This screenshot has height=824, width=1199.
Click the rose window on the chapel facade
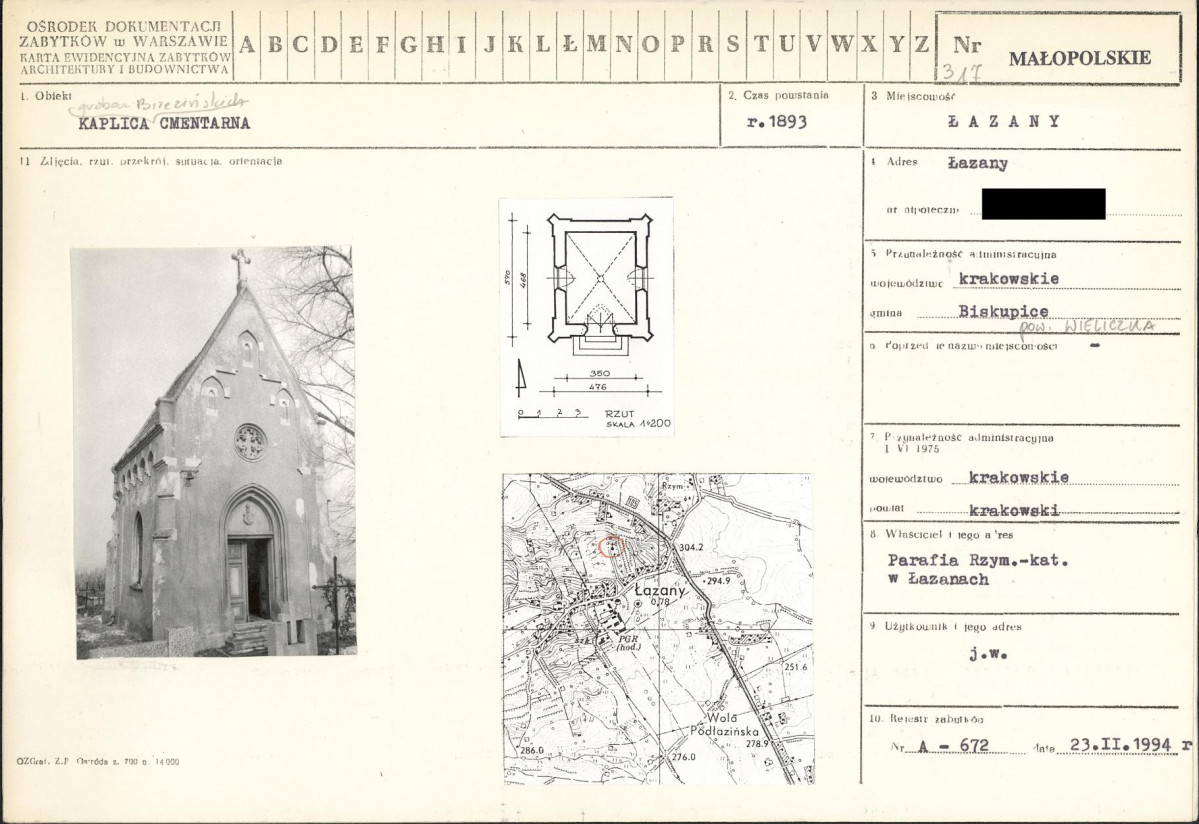(x=250, y=441)
